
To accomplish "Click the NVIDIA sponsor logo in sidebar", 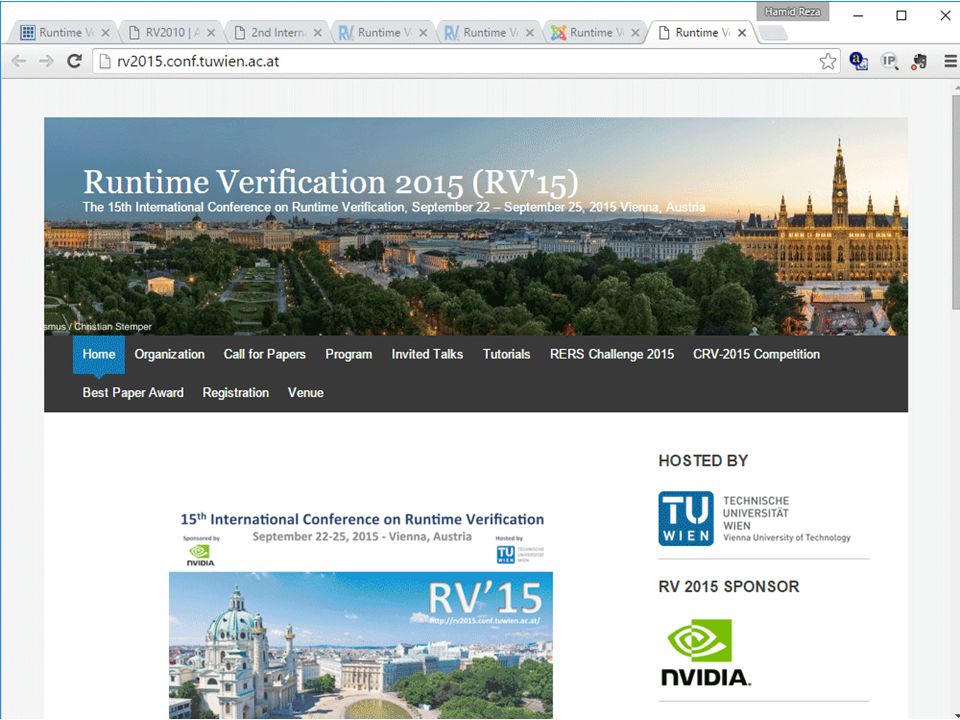I will 705,653.
